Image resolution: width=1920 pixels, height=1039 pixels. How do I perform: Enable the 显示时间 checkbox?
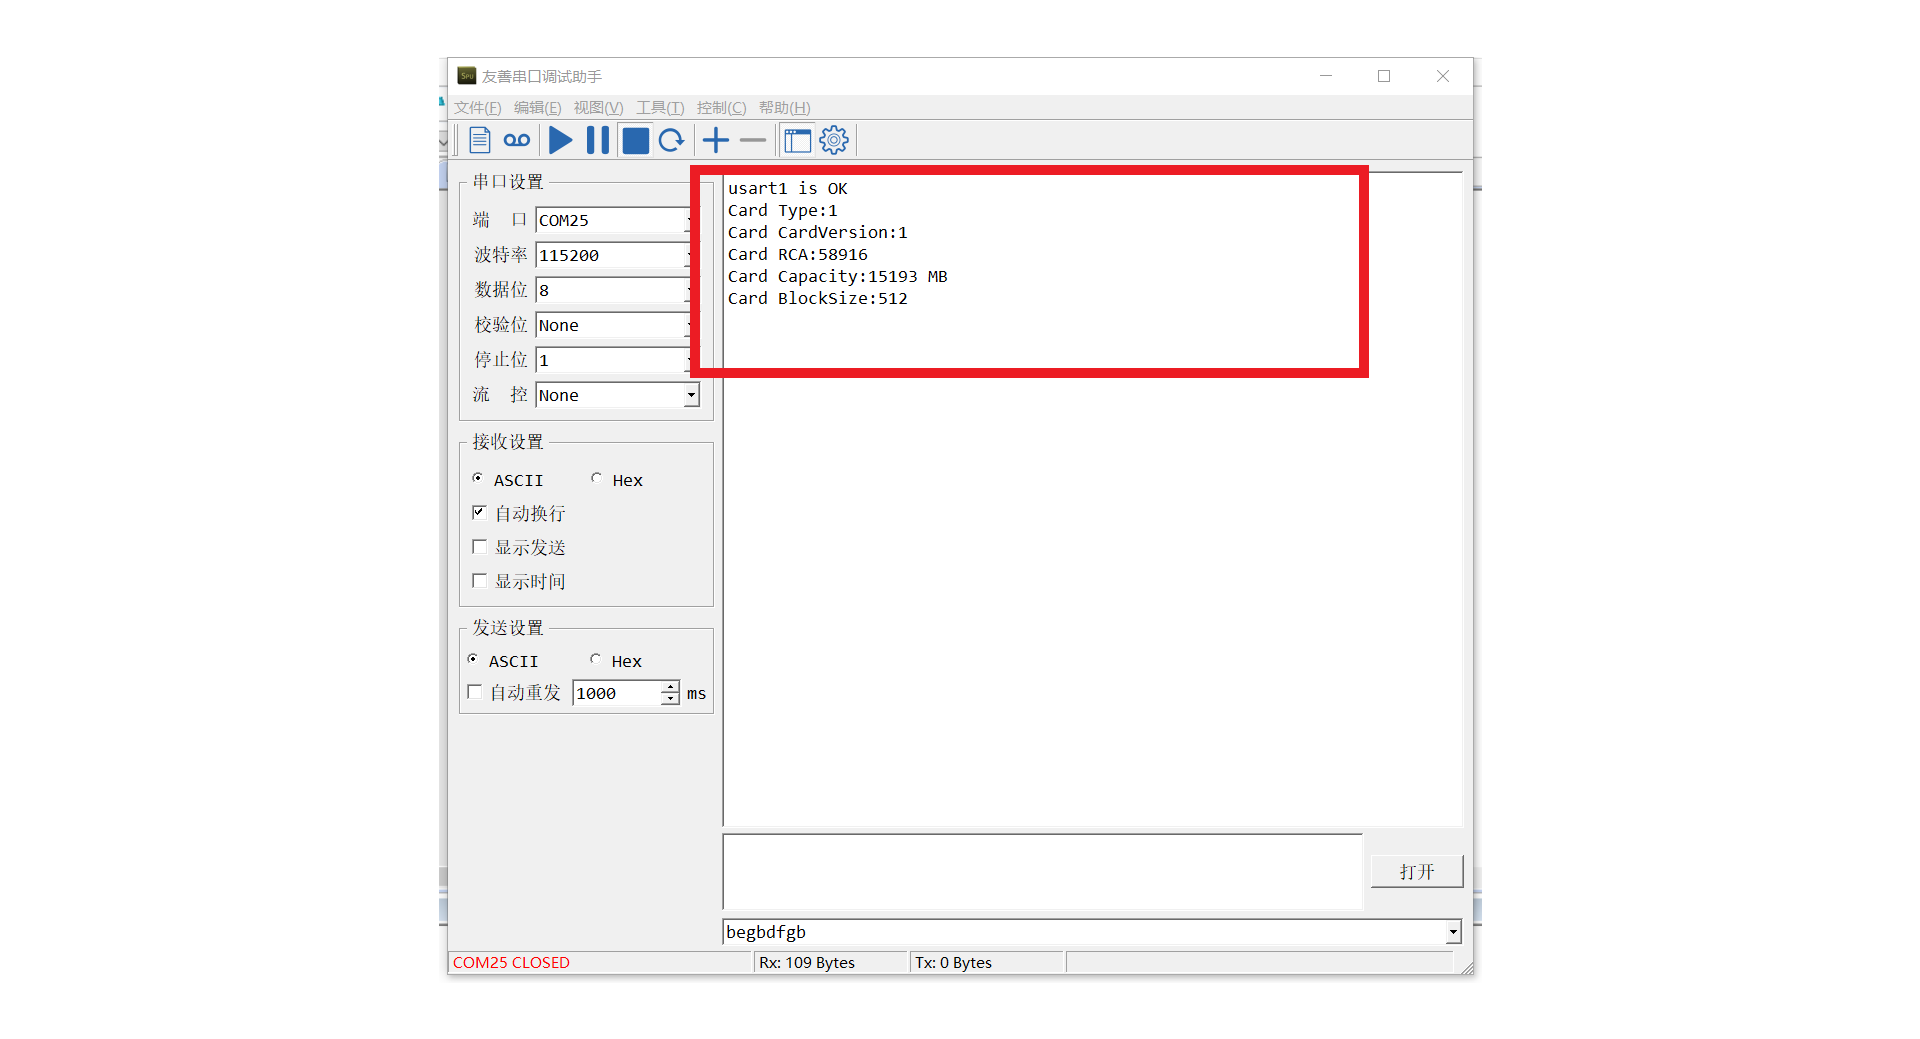pyautogui.click(x=479, y=580)
